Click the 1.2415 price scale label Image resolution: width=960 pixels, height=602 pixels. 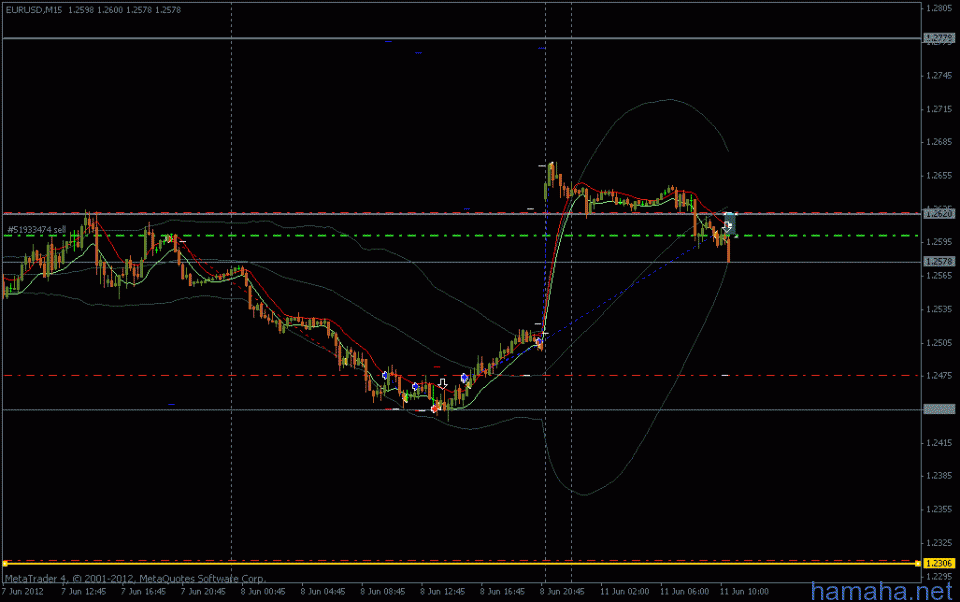point(939,442)
